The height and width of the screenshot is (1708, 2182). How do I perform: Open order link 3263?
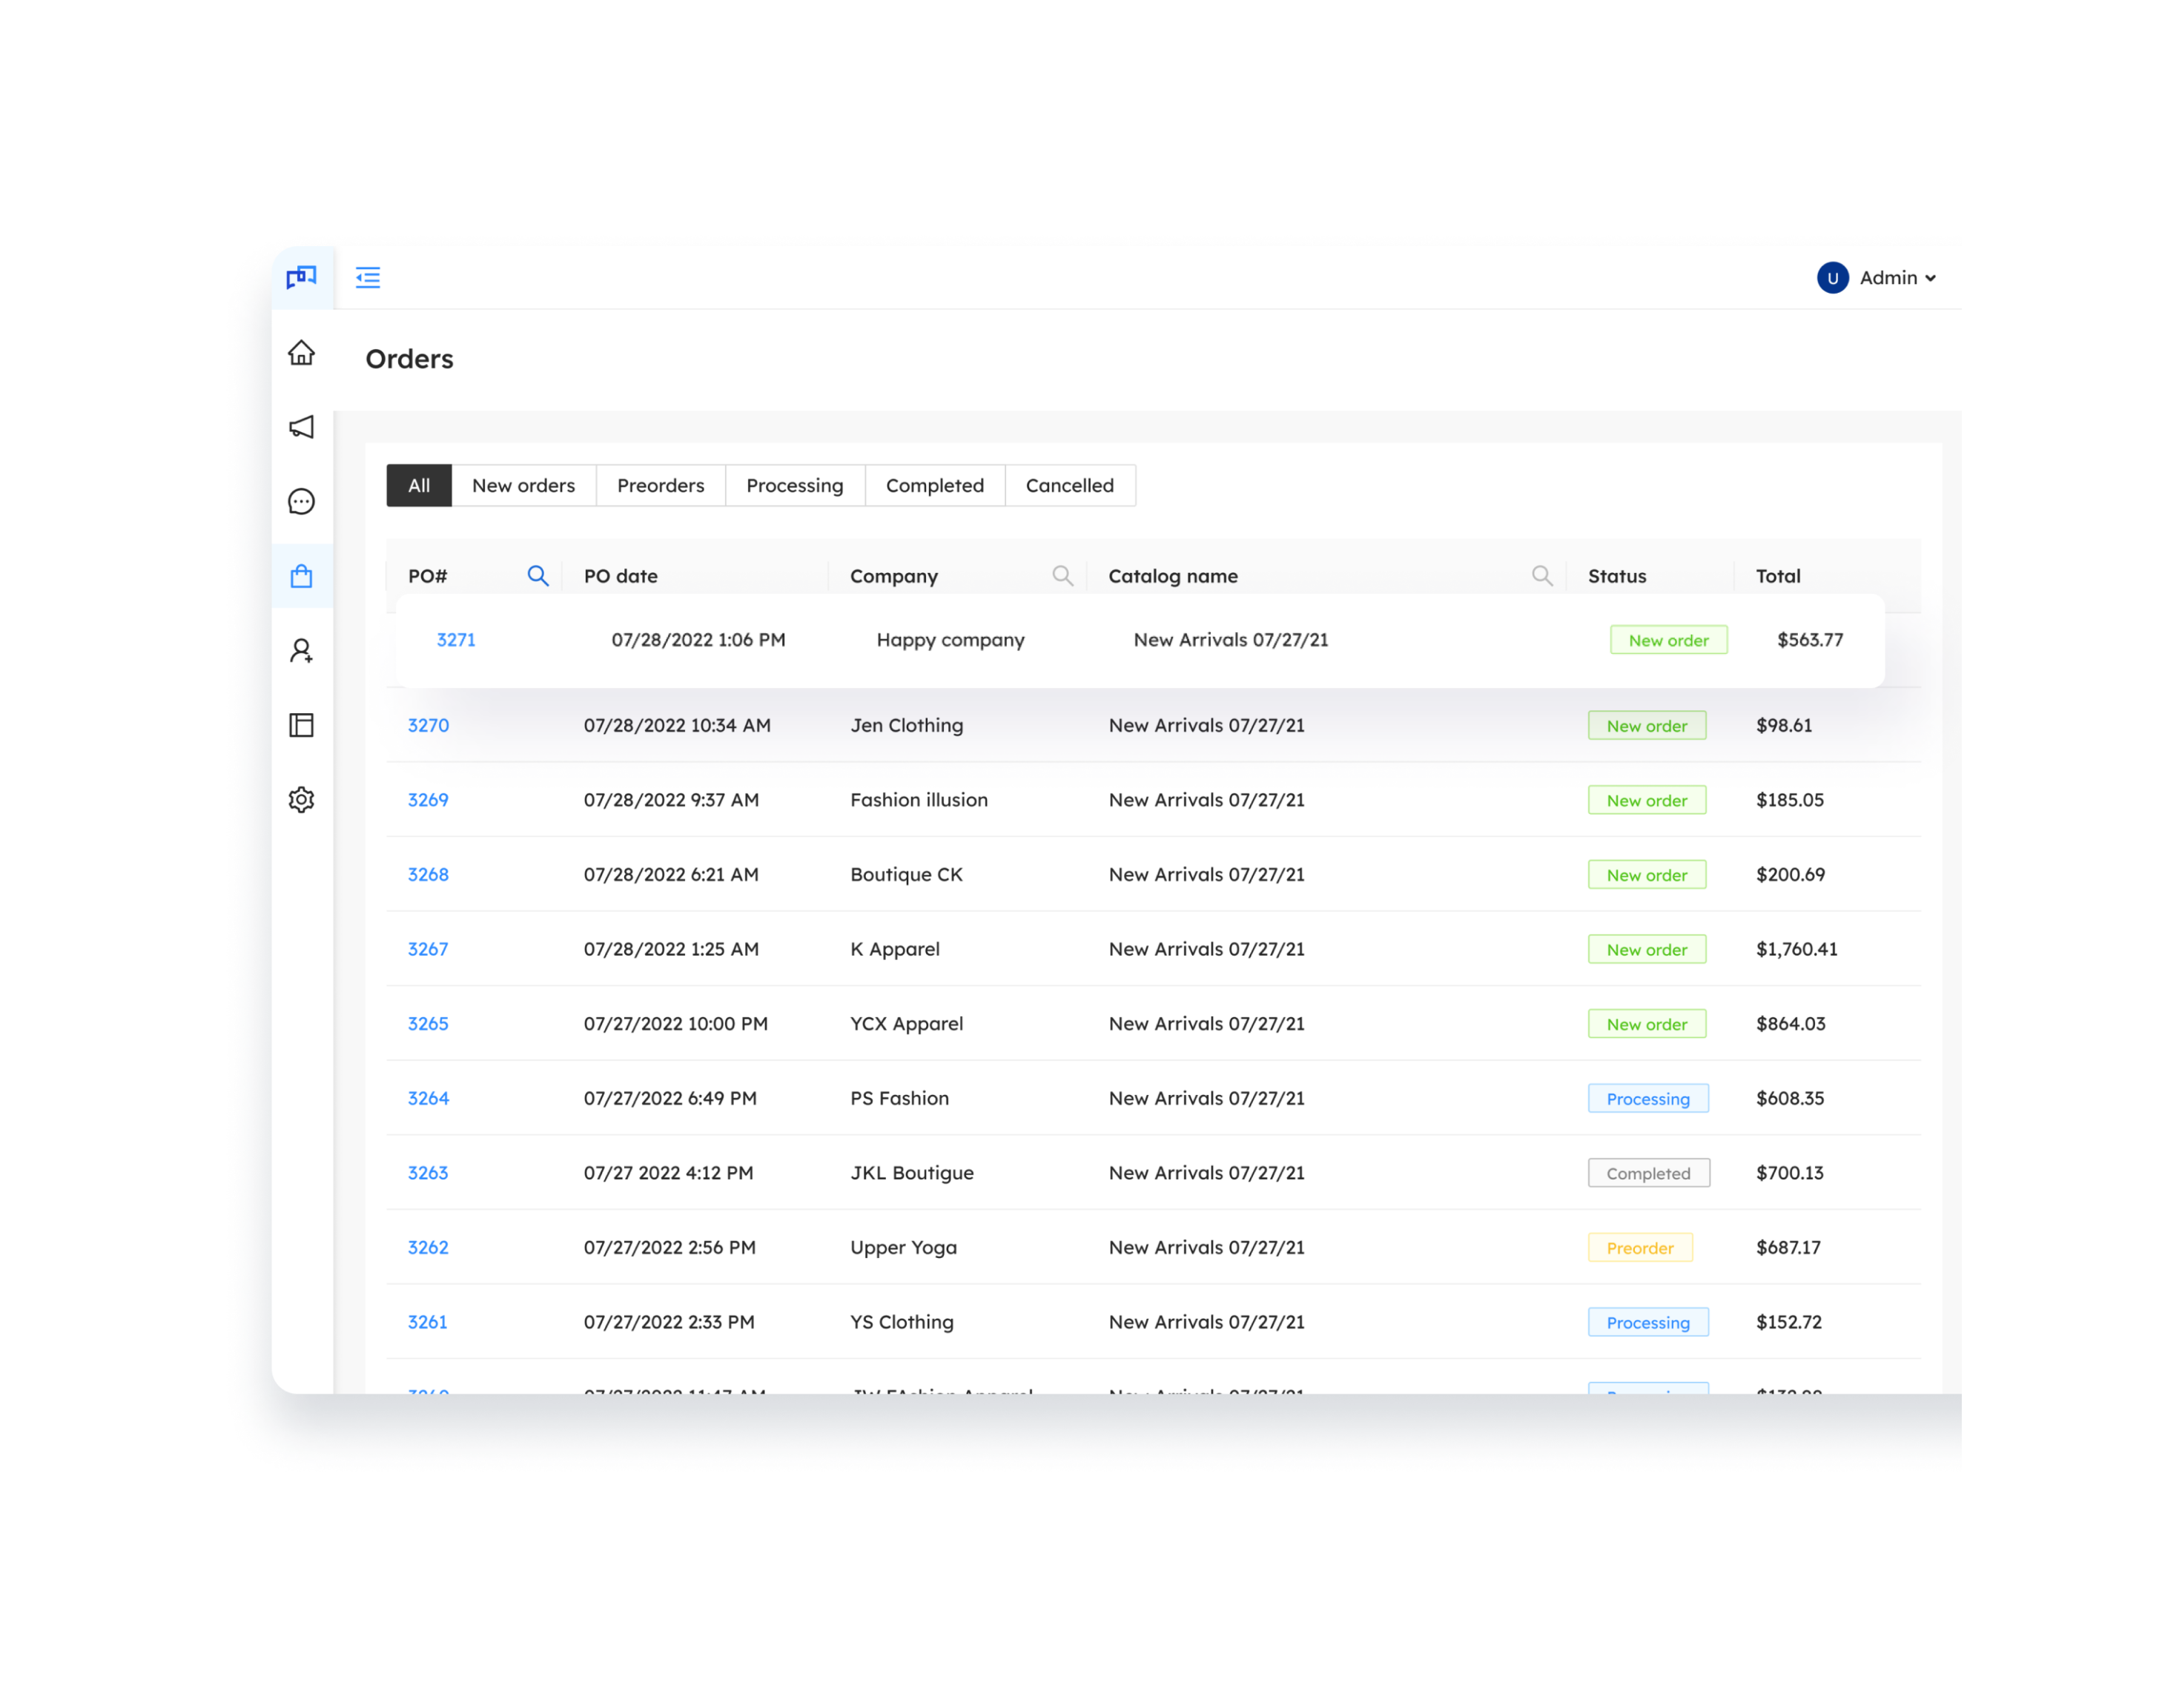(428, 1173)
